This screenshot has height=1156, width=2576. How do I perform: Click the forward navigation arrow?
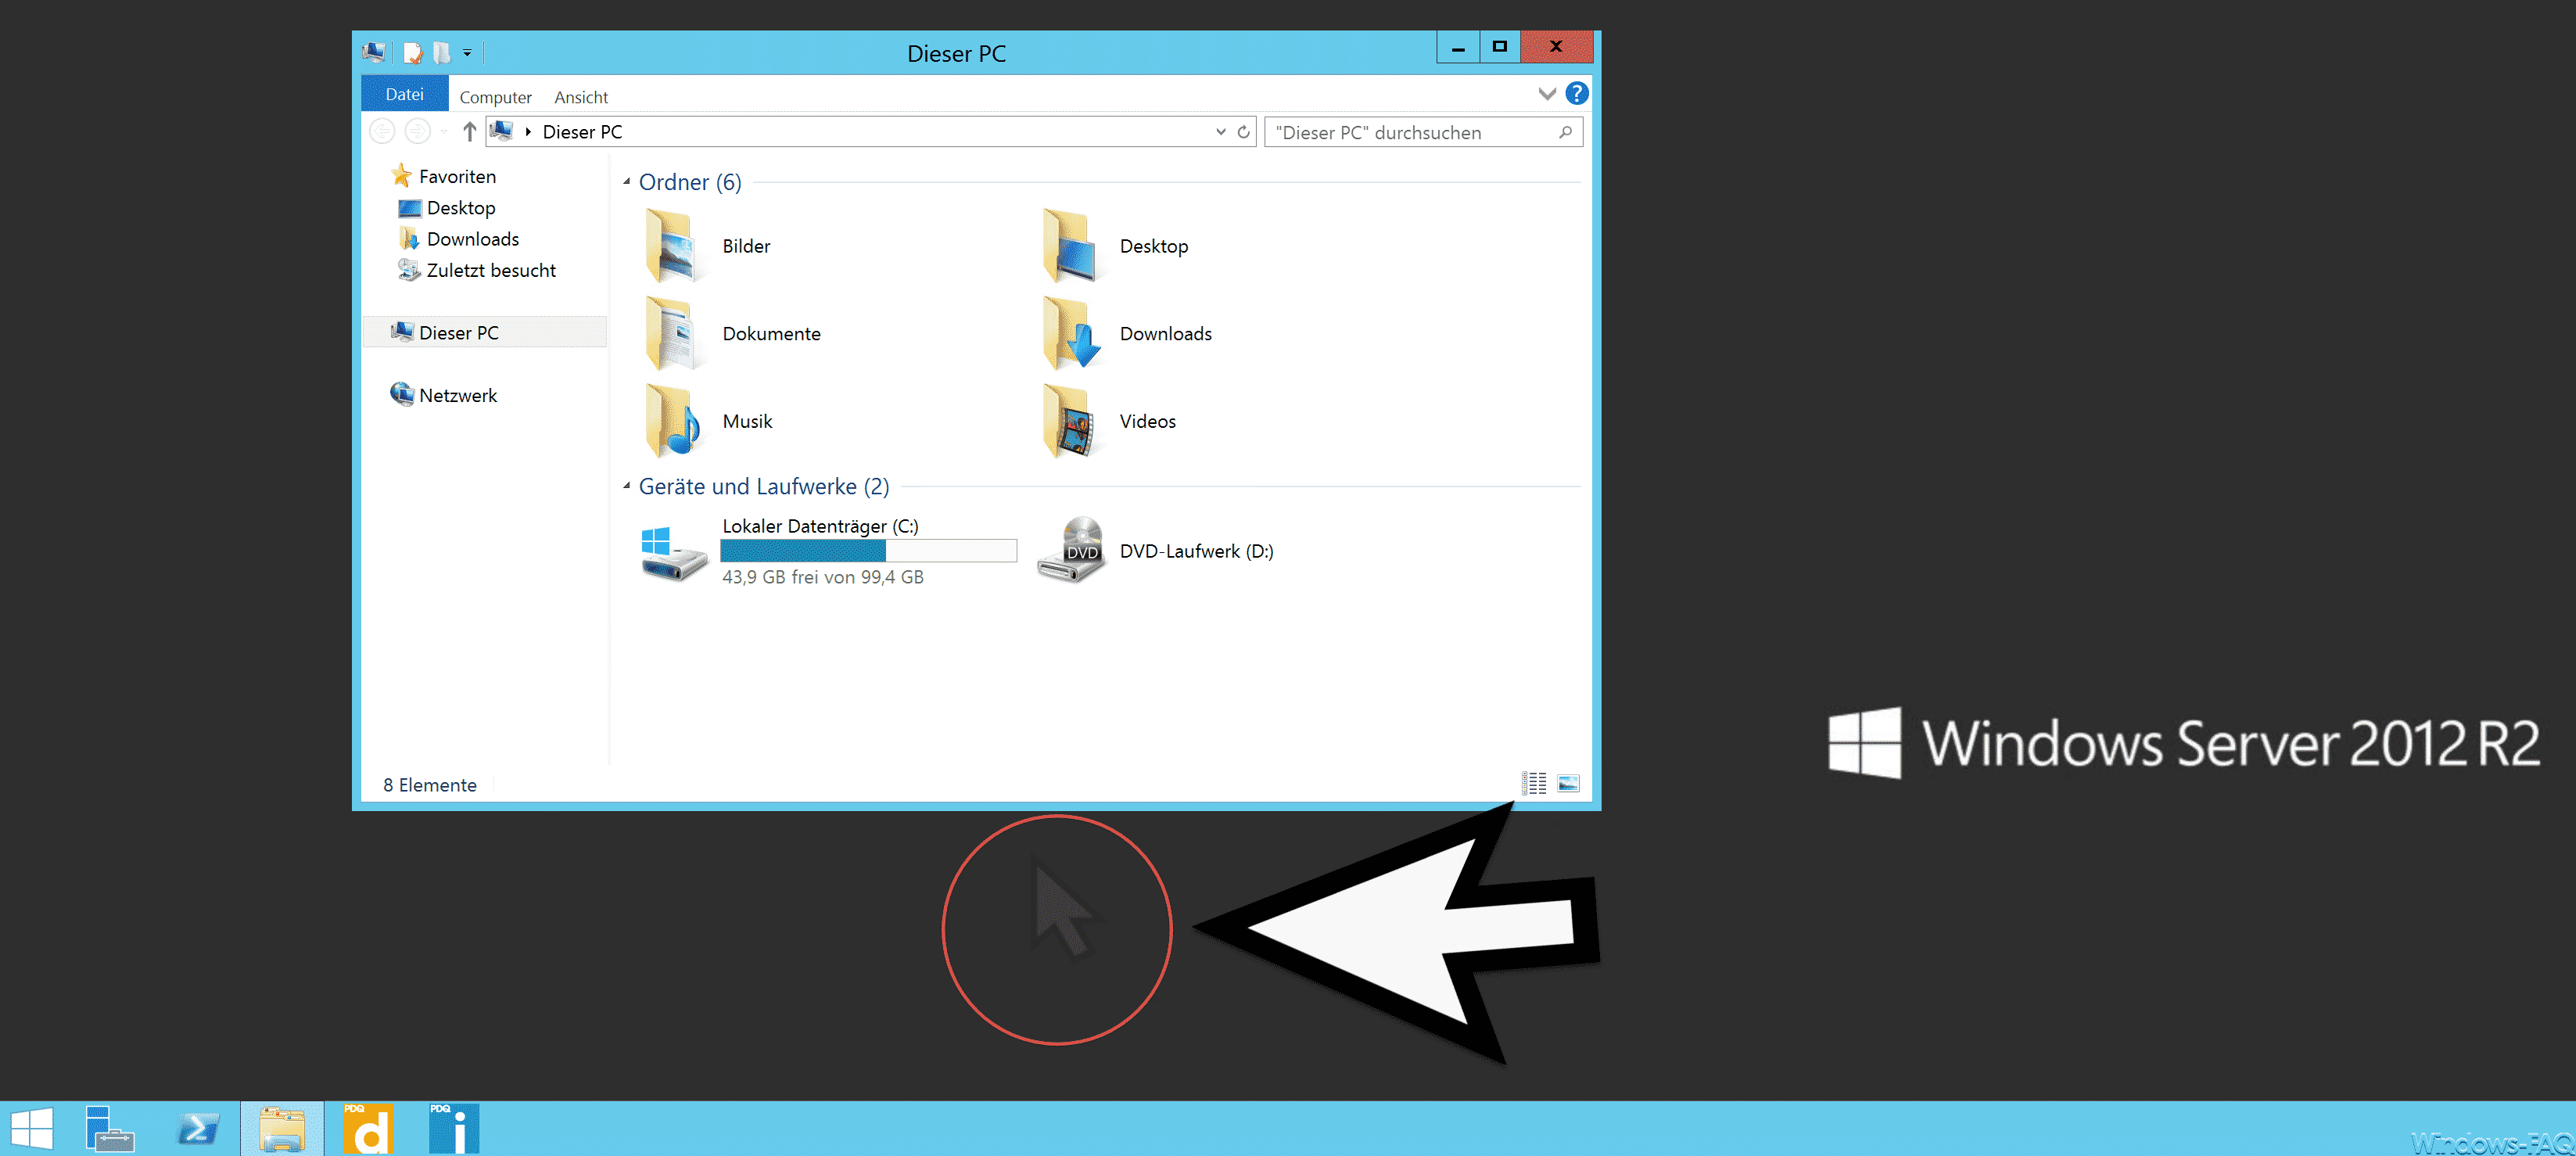pos(418,131)
